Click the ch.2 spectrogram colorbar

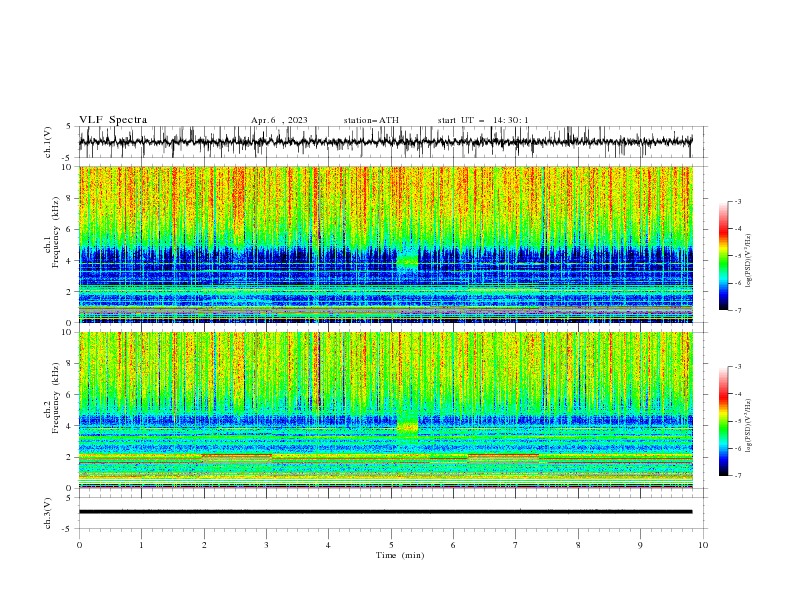pyautogui.click(x=723, y=421)
